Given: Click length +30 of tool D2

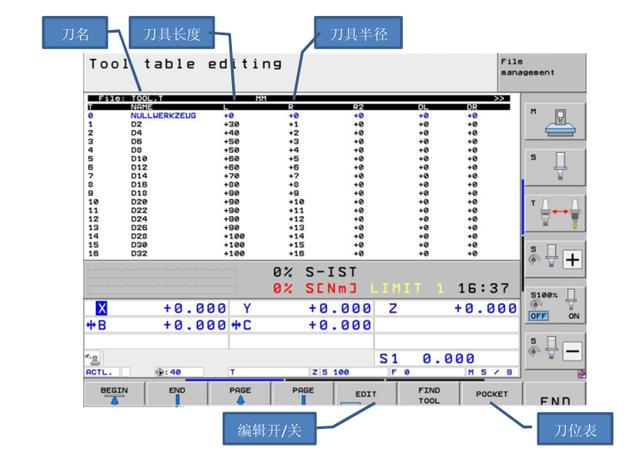Looking at the screenshot, I should pos(231,124).
